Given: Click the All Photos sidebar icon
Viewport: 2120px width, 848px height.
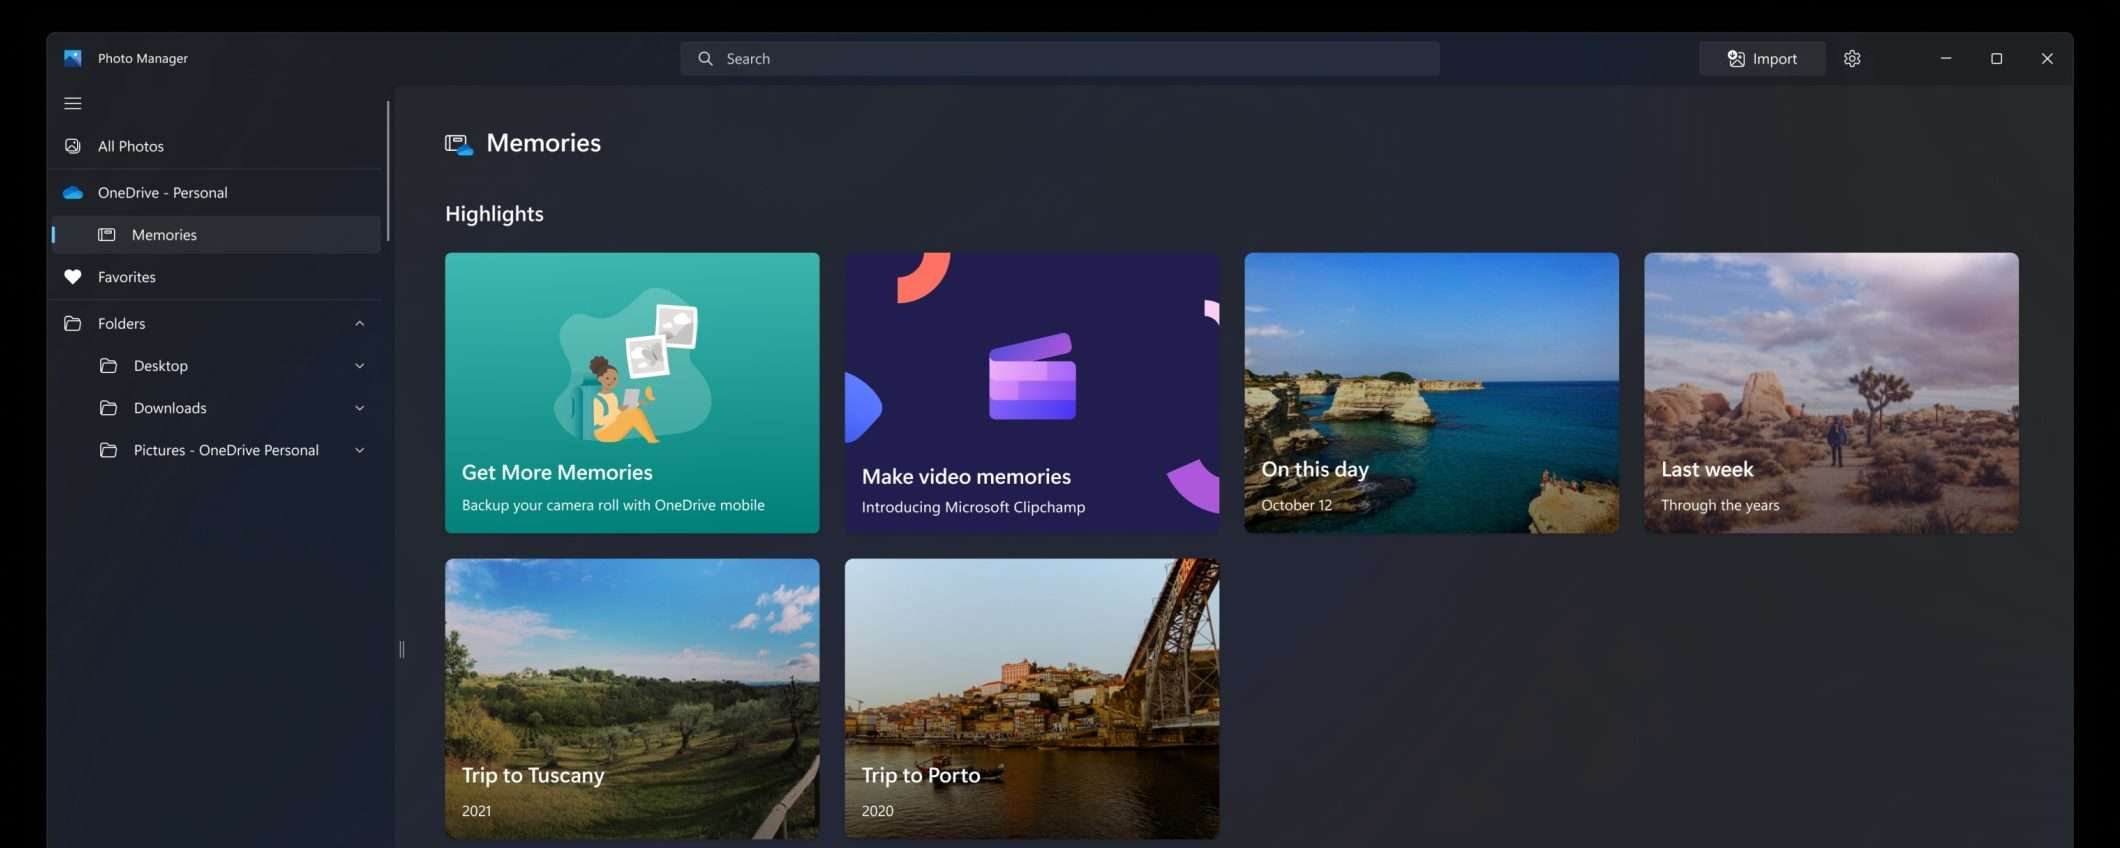Looking at the screenshot, I should point(73,146).
